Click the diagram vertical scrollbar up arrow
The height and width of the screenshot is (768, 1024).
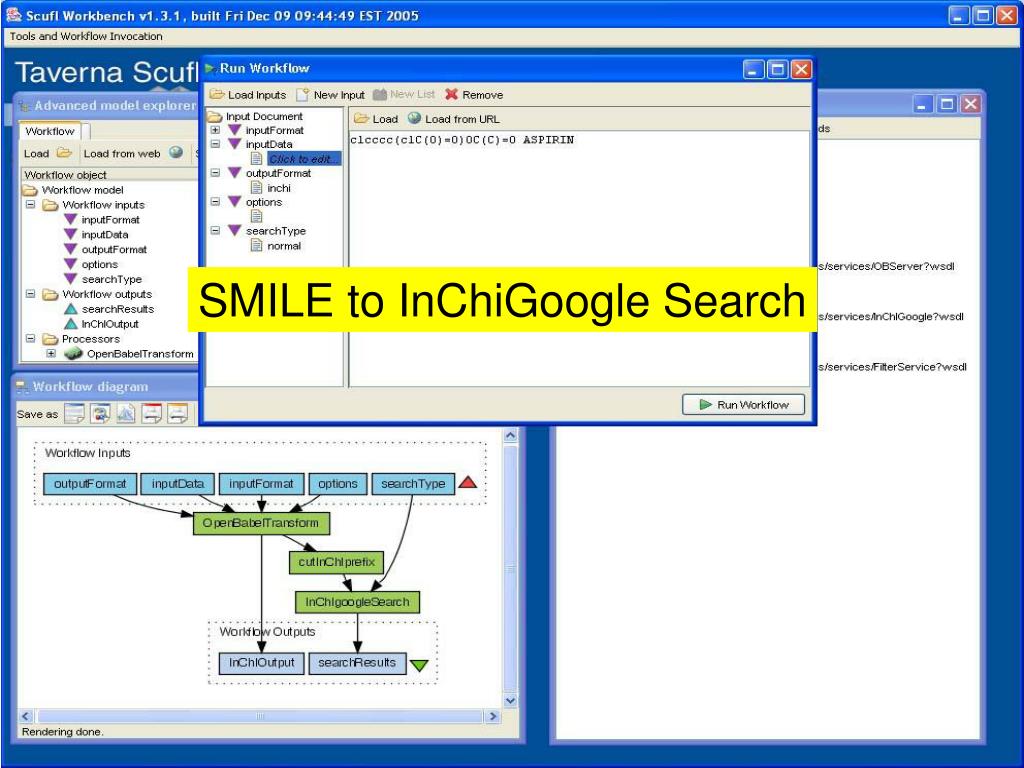(x=511, y=435)
